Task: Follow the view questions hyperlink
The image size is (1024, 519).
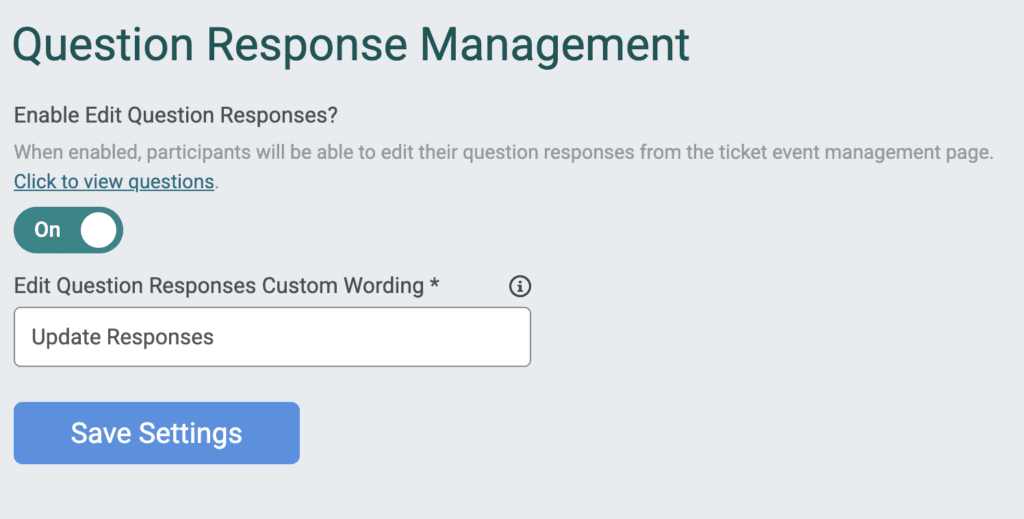Action: (x=114, y=181)
